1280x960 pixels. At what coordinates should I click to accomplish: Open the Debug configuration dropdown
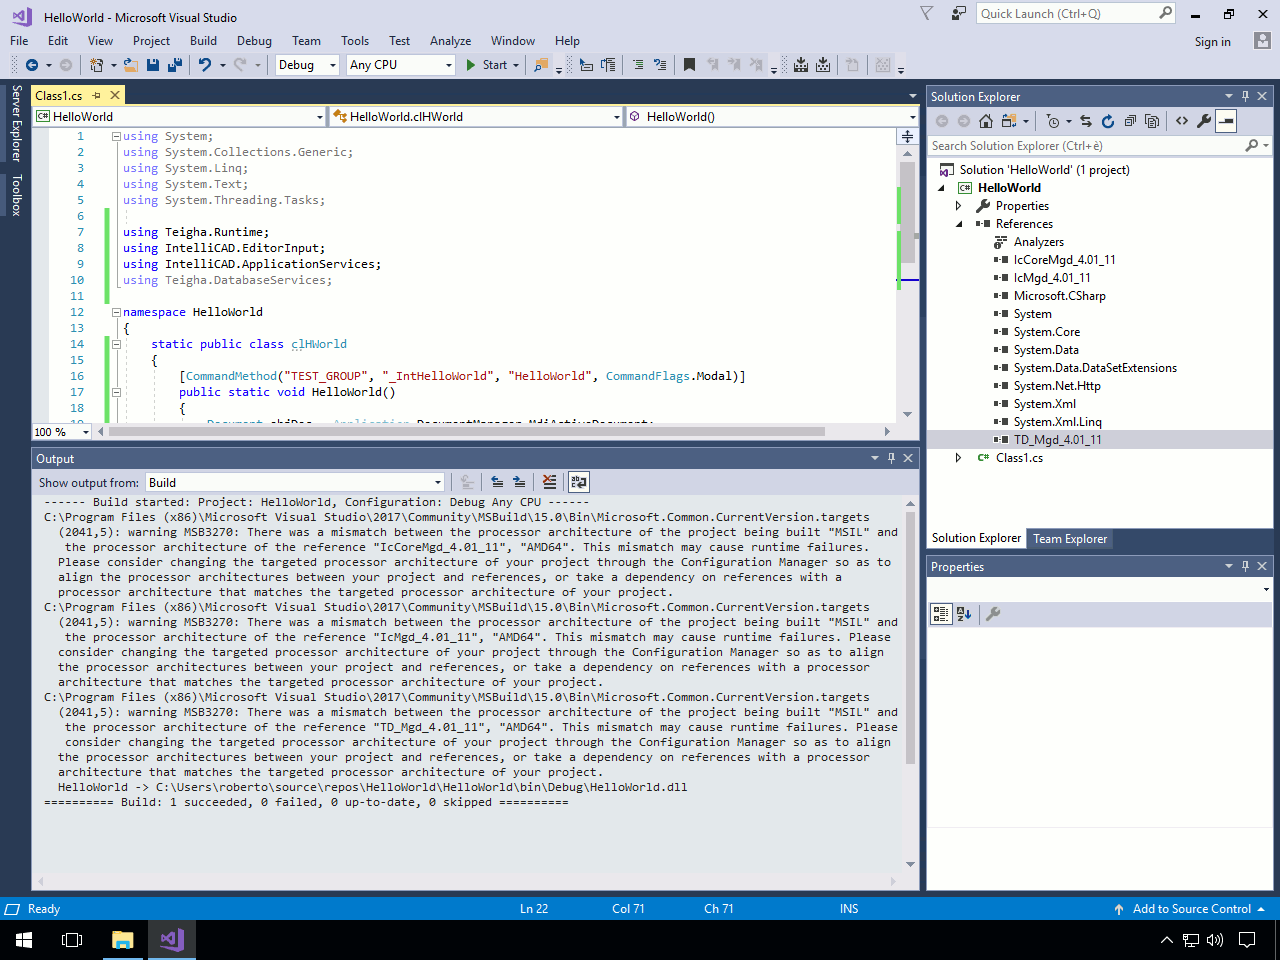tap(307, 65)
